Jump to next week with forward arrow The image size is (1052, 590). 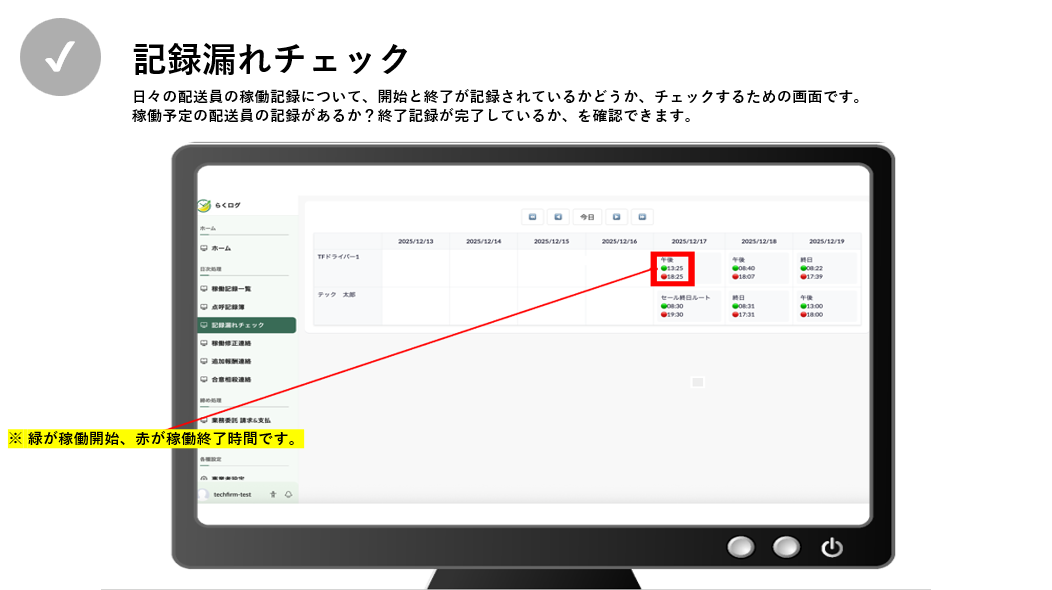[x=617, y=216]
